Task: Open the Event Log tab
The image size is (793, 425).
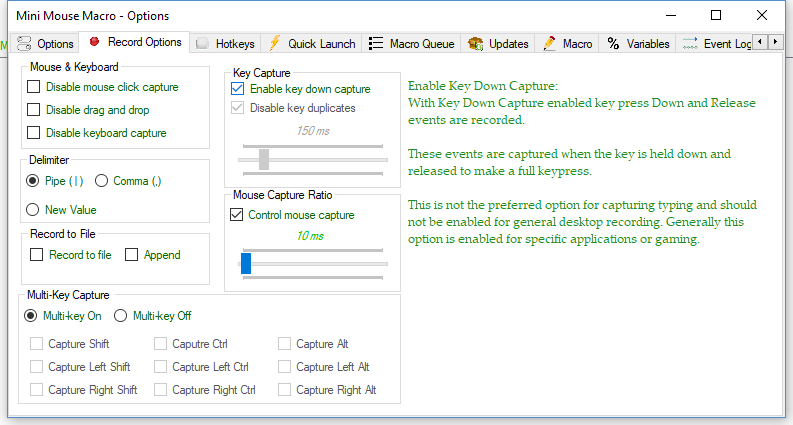Action: [715, 44]
